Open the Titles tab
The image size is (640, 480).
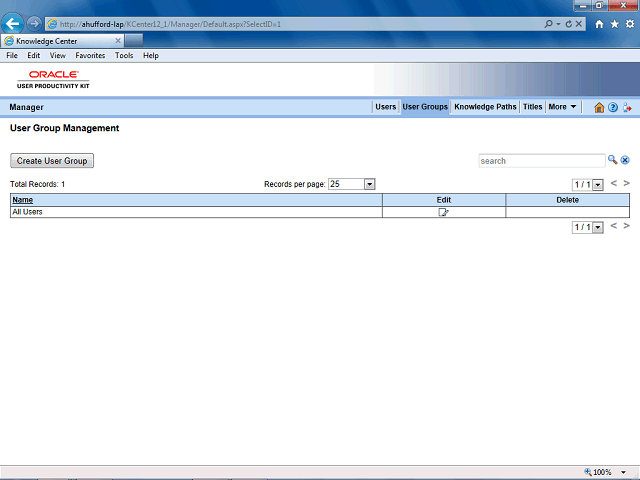pyautogui.click(x=532, y=107)
